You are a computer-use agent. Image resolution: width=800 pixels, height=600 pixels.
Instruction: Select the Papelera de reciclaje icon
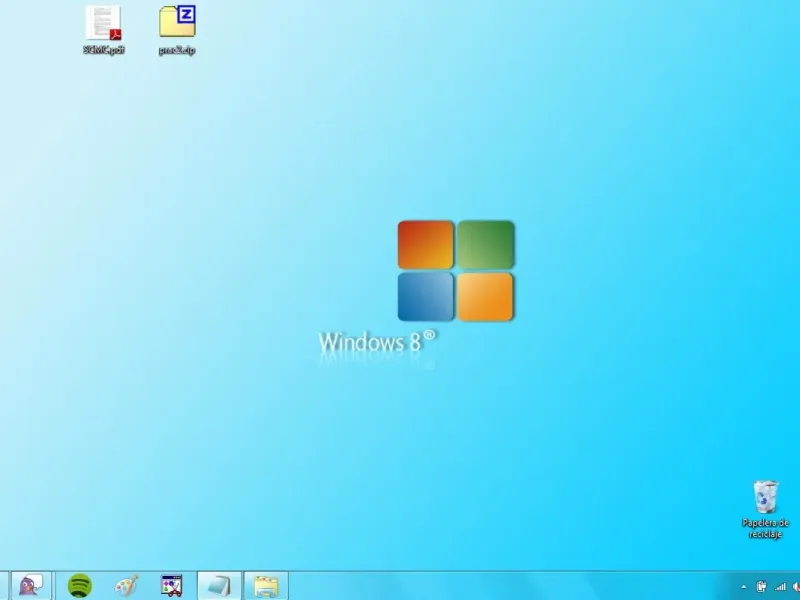click(x=766, y=496)
